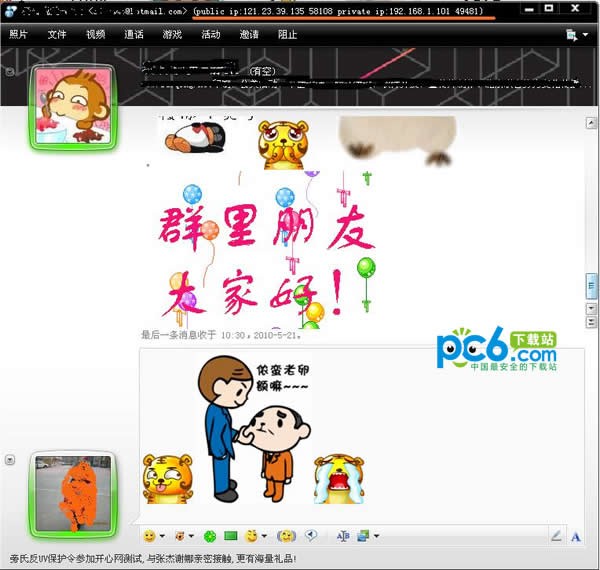
Task: Click the Messenger logo icon in the title bar
Action: point(11,11)
